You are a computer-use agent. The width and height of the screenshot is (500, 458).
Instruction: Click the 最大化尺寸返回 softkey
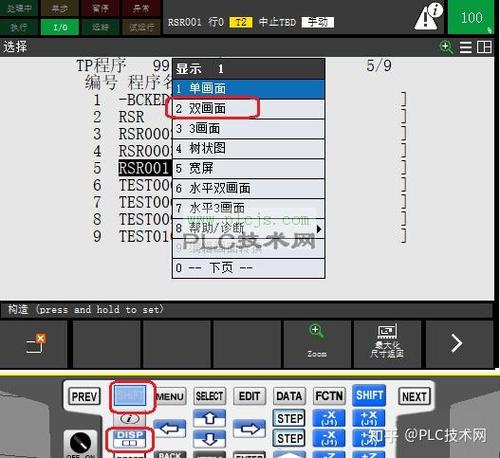387,344
